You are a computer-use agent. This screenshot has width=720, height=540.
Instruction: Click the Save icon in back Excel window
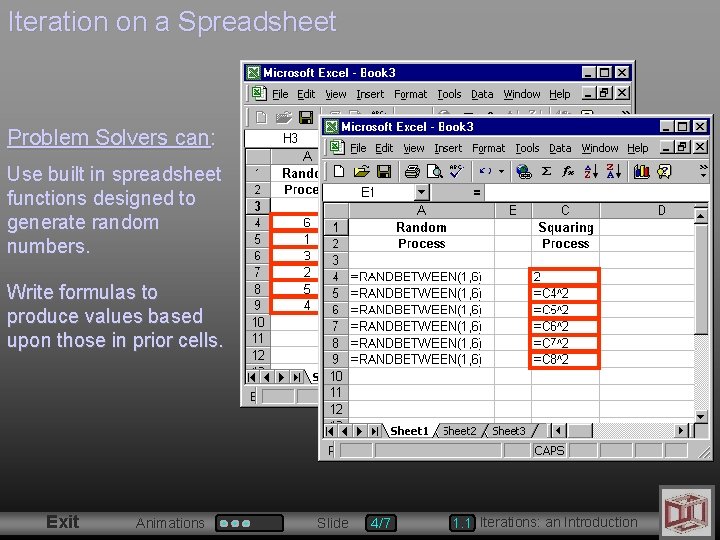[305, 118]
